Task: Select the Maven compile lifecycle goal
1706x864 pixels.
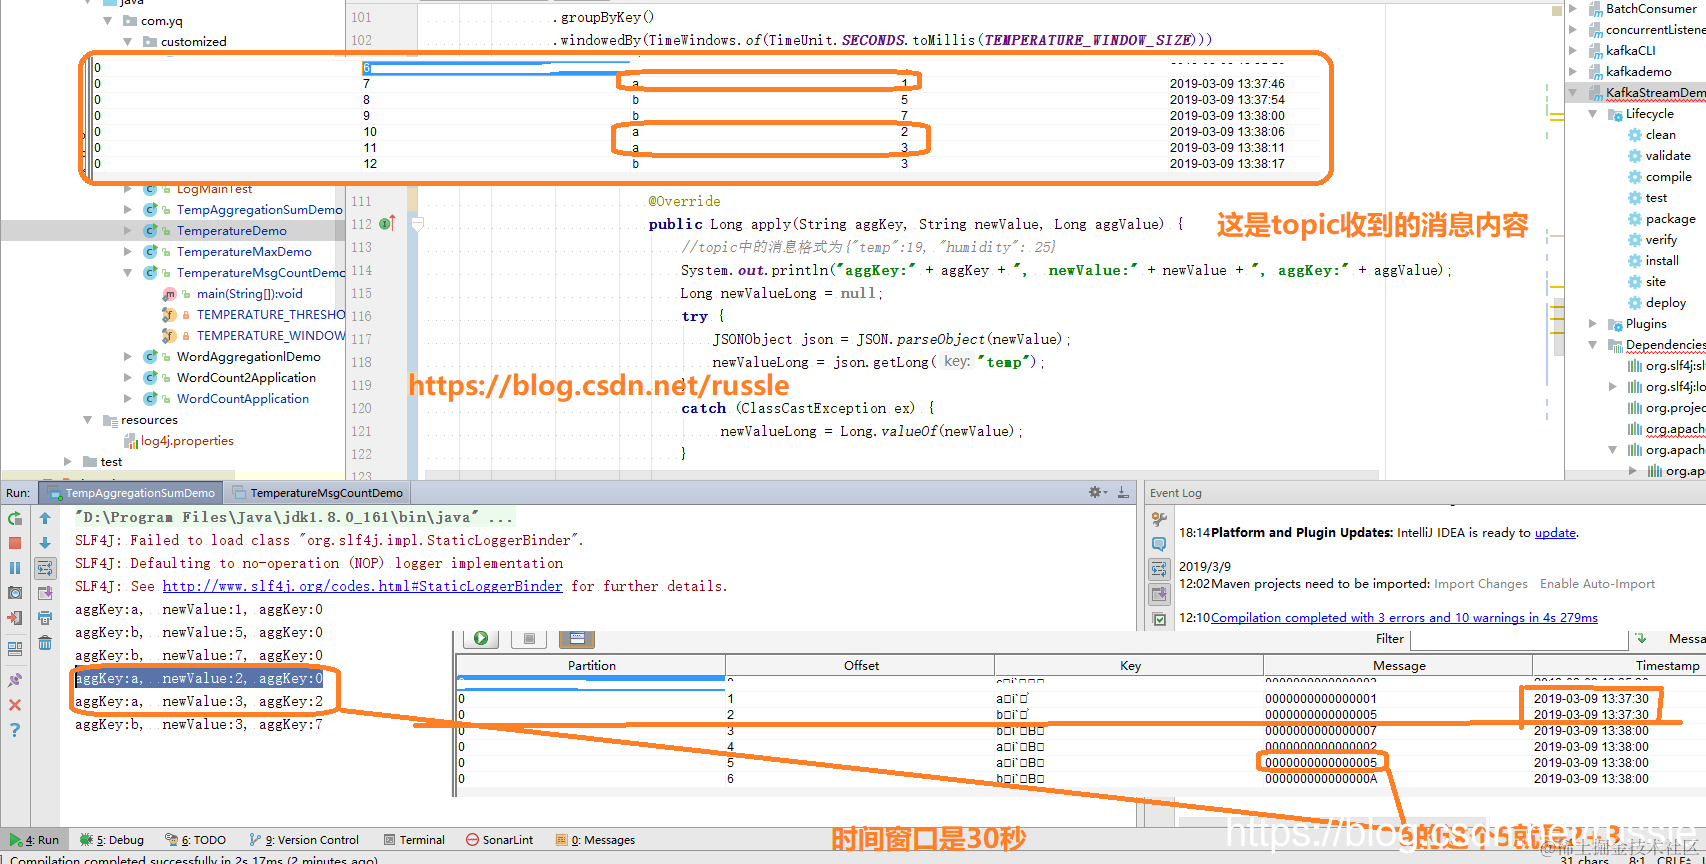Action: [x=1669, y=177]
